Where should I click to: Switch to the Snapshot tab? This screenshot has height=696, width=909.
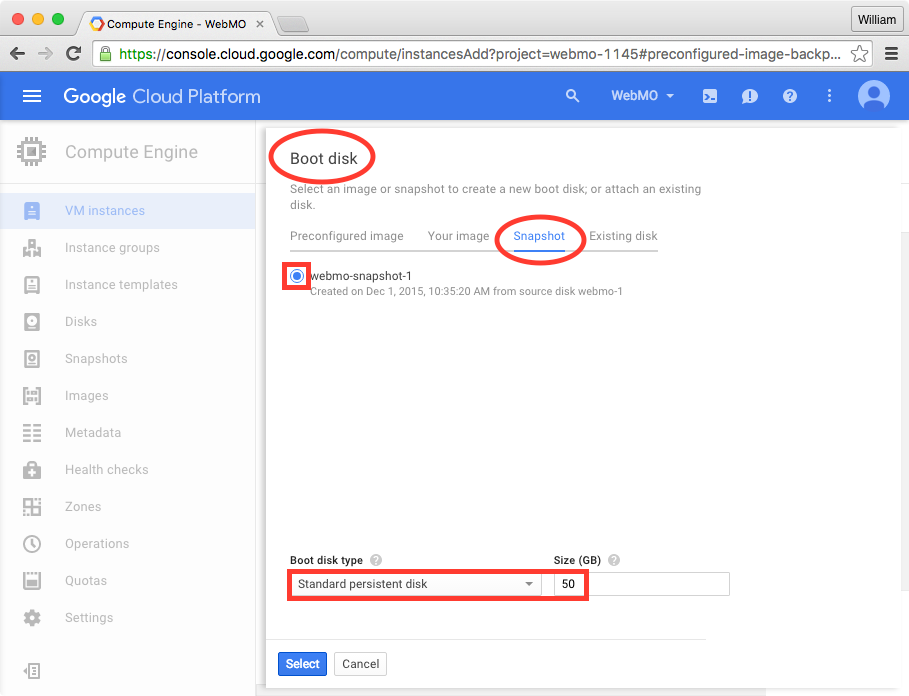539,236
